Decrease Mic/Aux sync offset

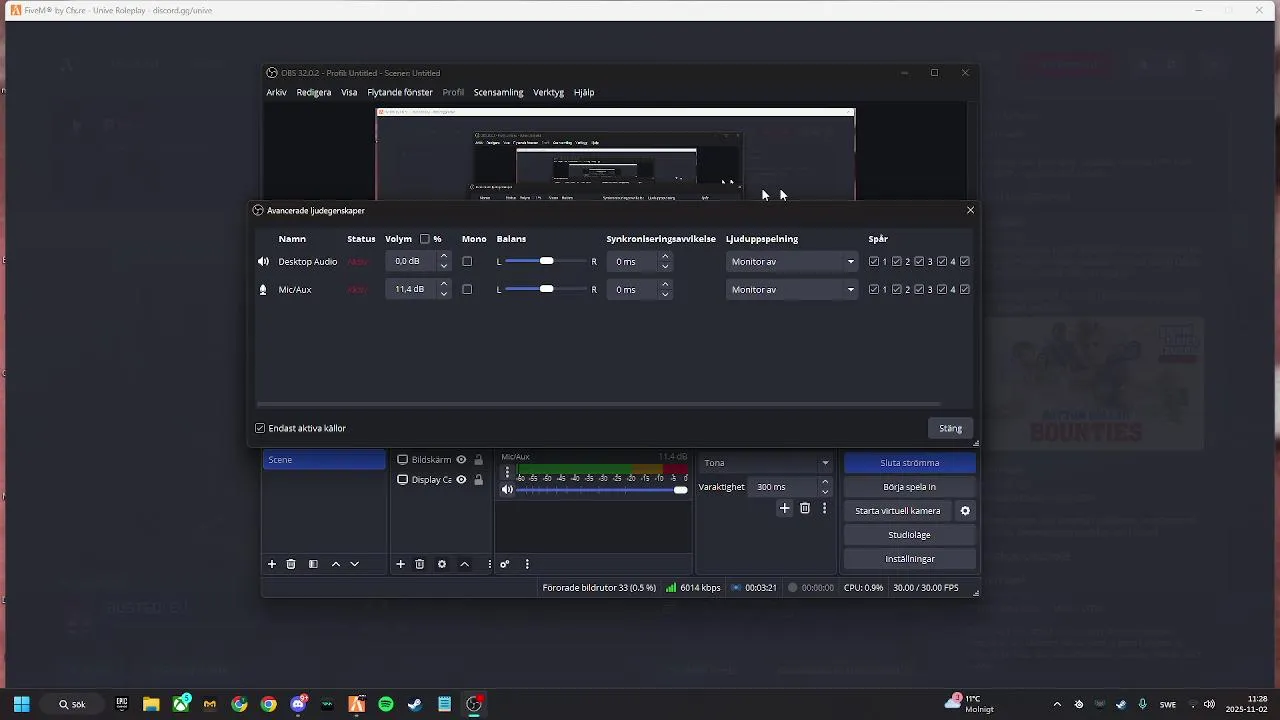[x=665, y=295]
